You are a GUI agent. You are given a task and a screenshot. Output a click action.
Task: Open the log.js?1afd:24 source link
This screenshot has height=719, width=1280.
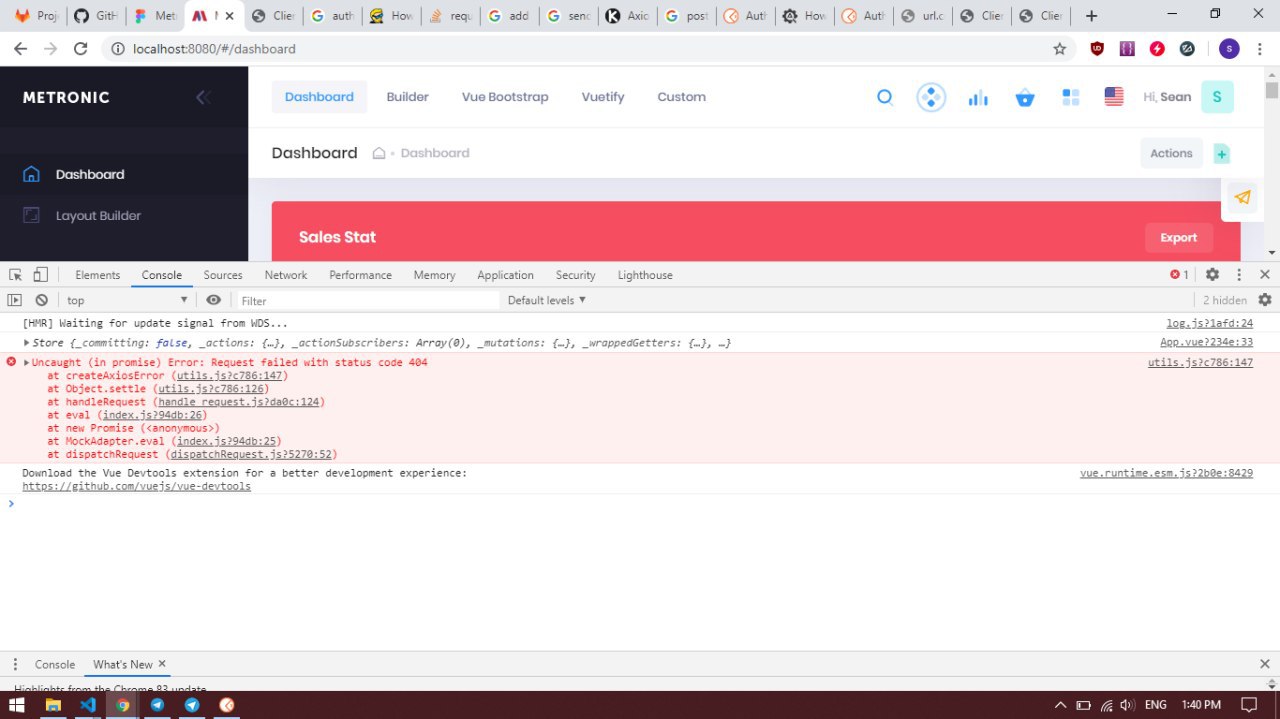point(1210,323)
